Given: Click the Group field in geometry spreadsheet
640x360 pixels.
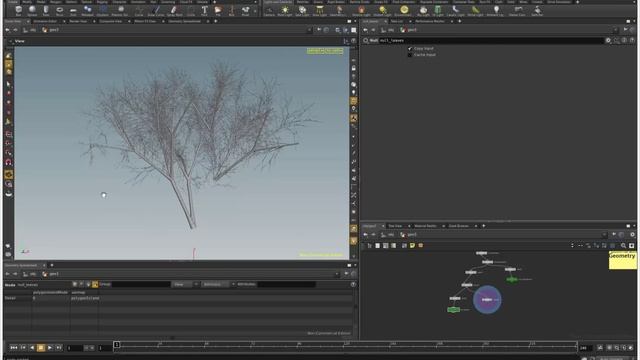Looking at the screenshot, I should tap(141, 284).
